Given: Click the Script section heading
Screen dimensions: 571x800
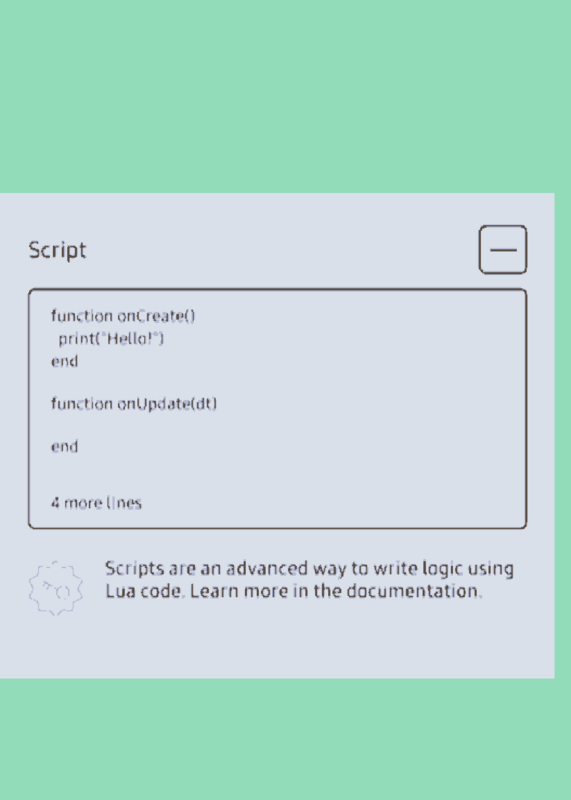Looking at the screenshot, I should coord(57,251).
